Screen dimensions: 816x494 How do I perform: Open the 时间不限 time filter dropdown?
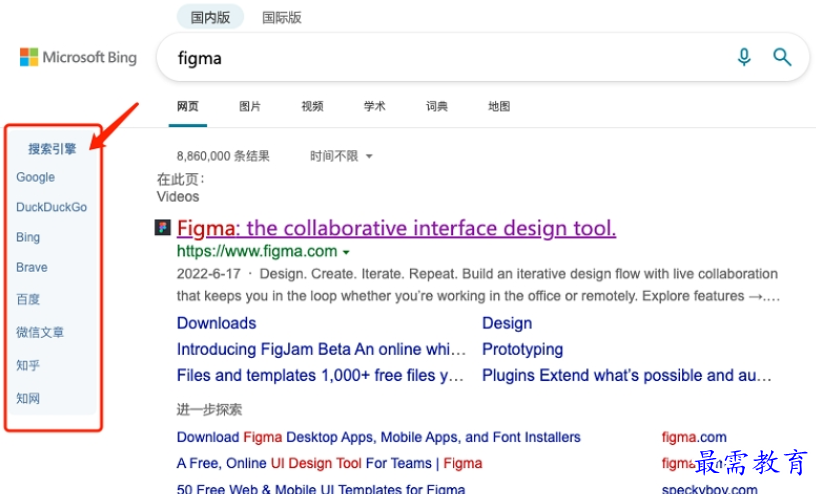[x=341, y=156]
